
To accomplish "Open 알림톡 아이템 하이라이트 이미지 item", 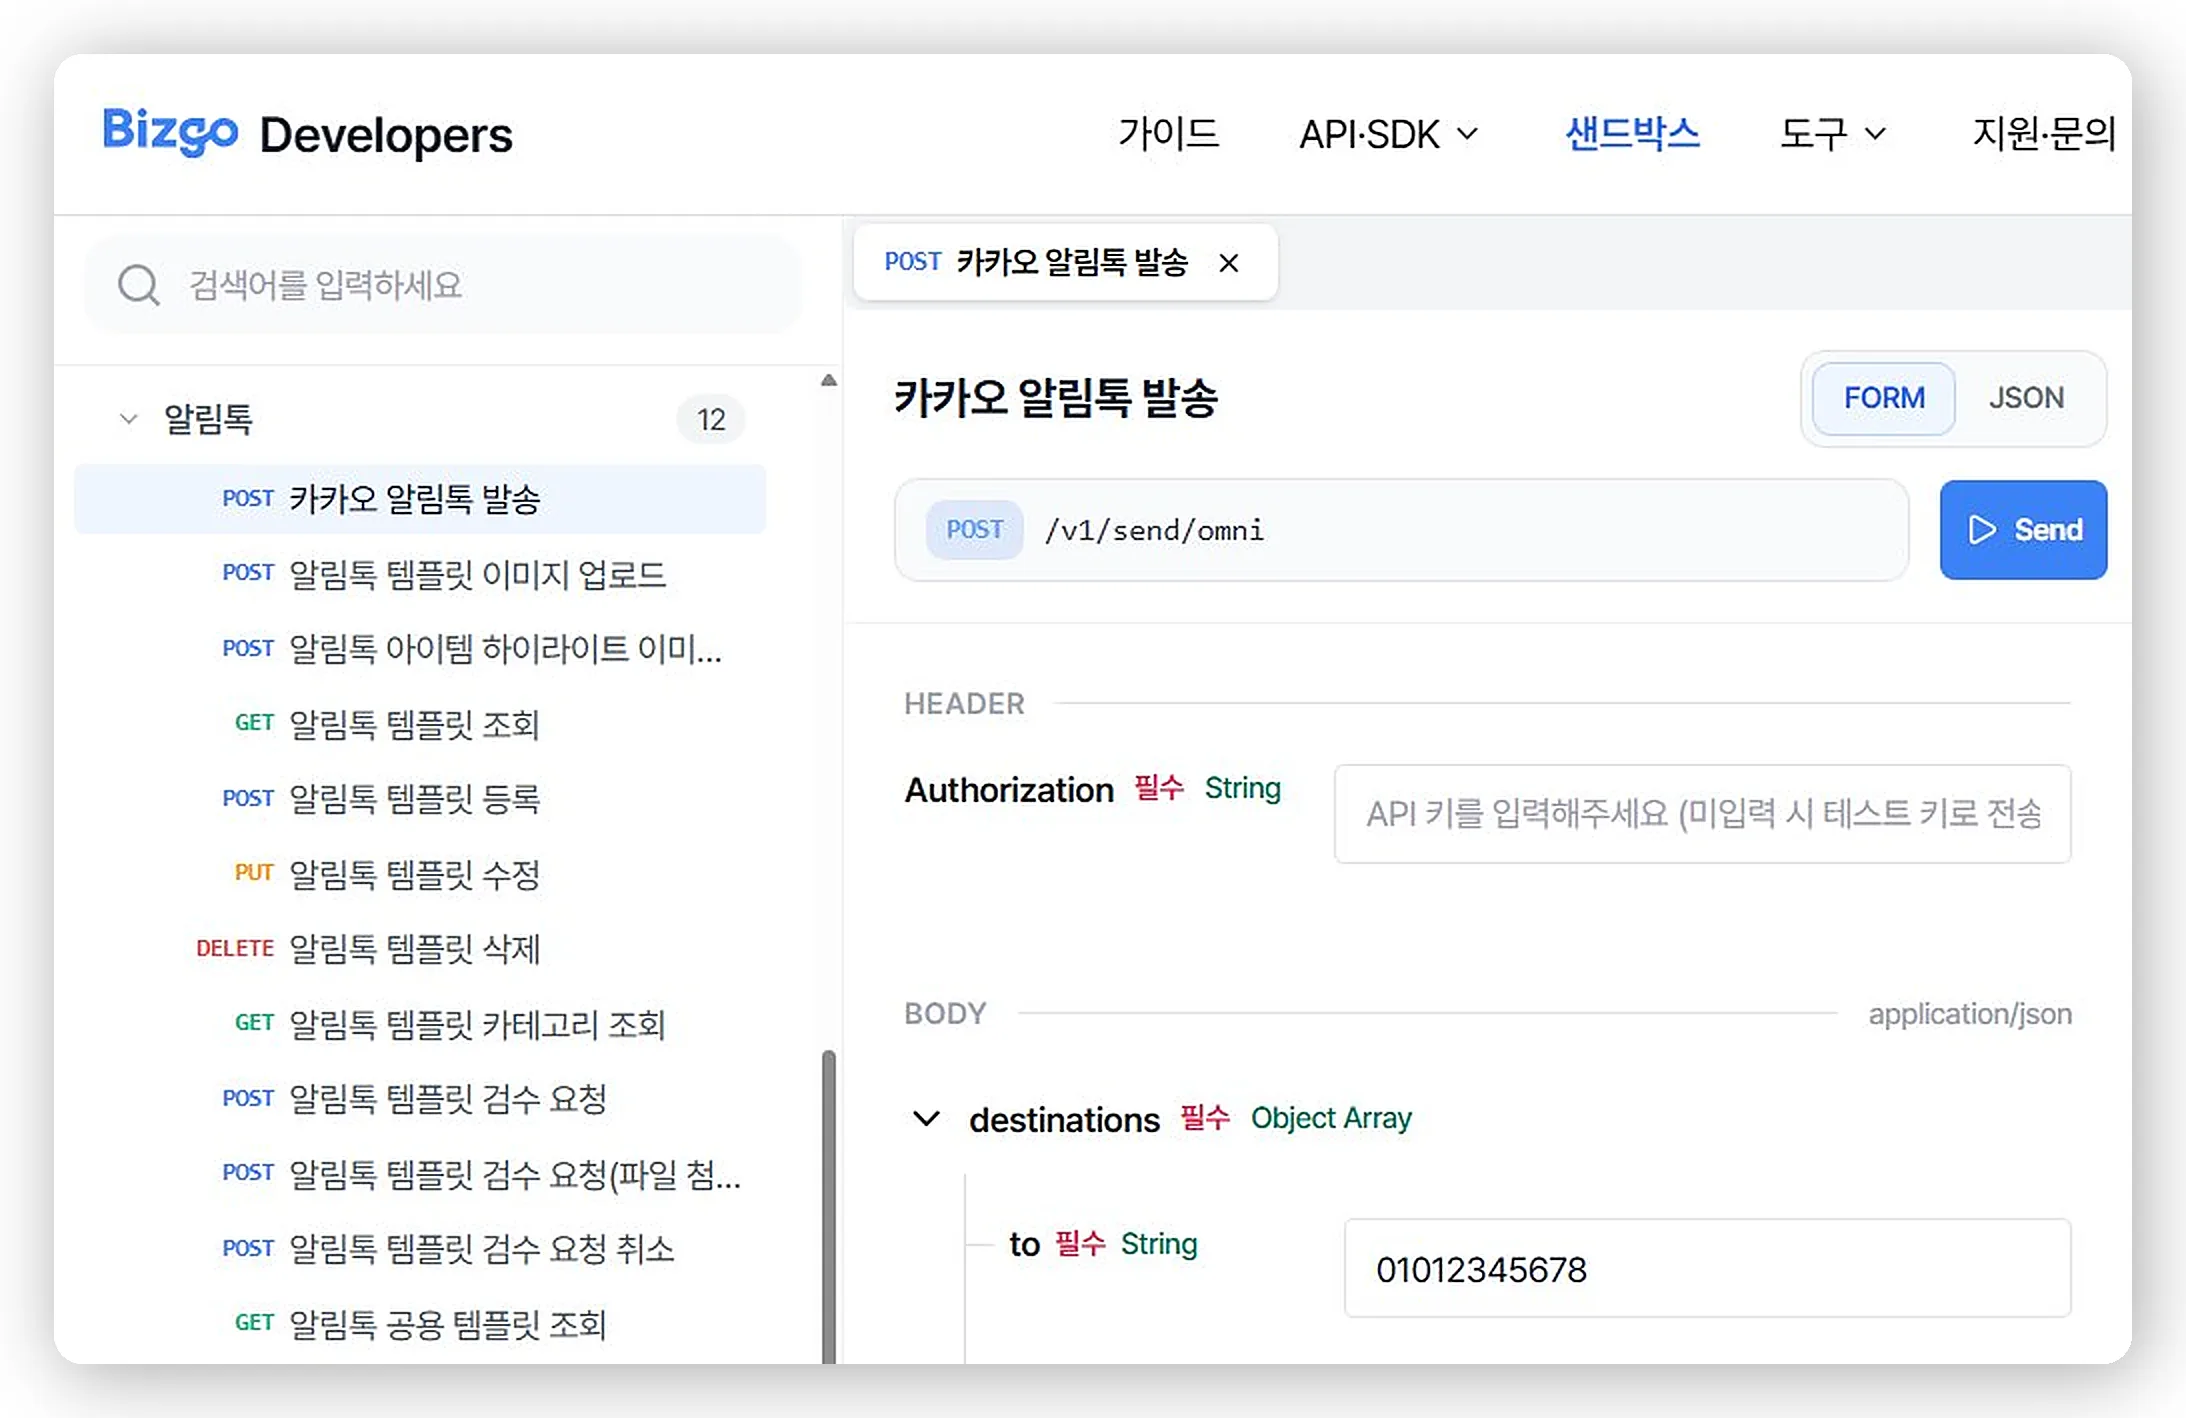I will pyautogui.click(x=420, y=649).
